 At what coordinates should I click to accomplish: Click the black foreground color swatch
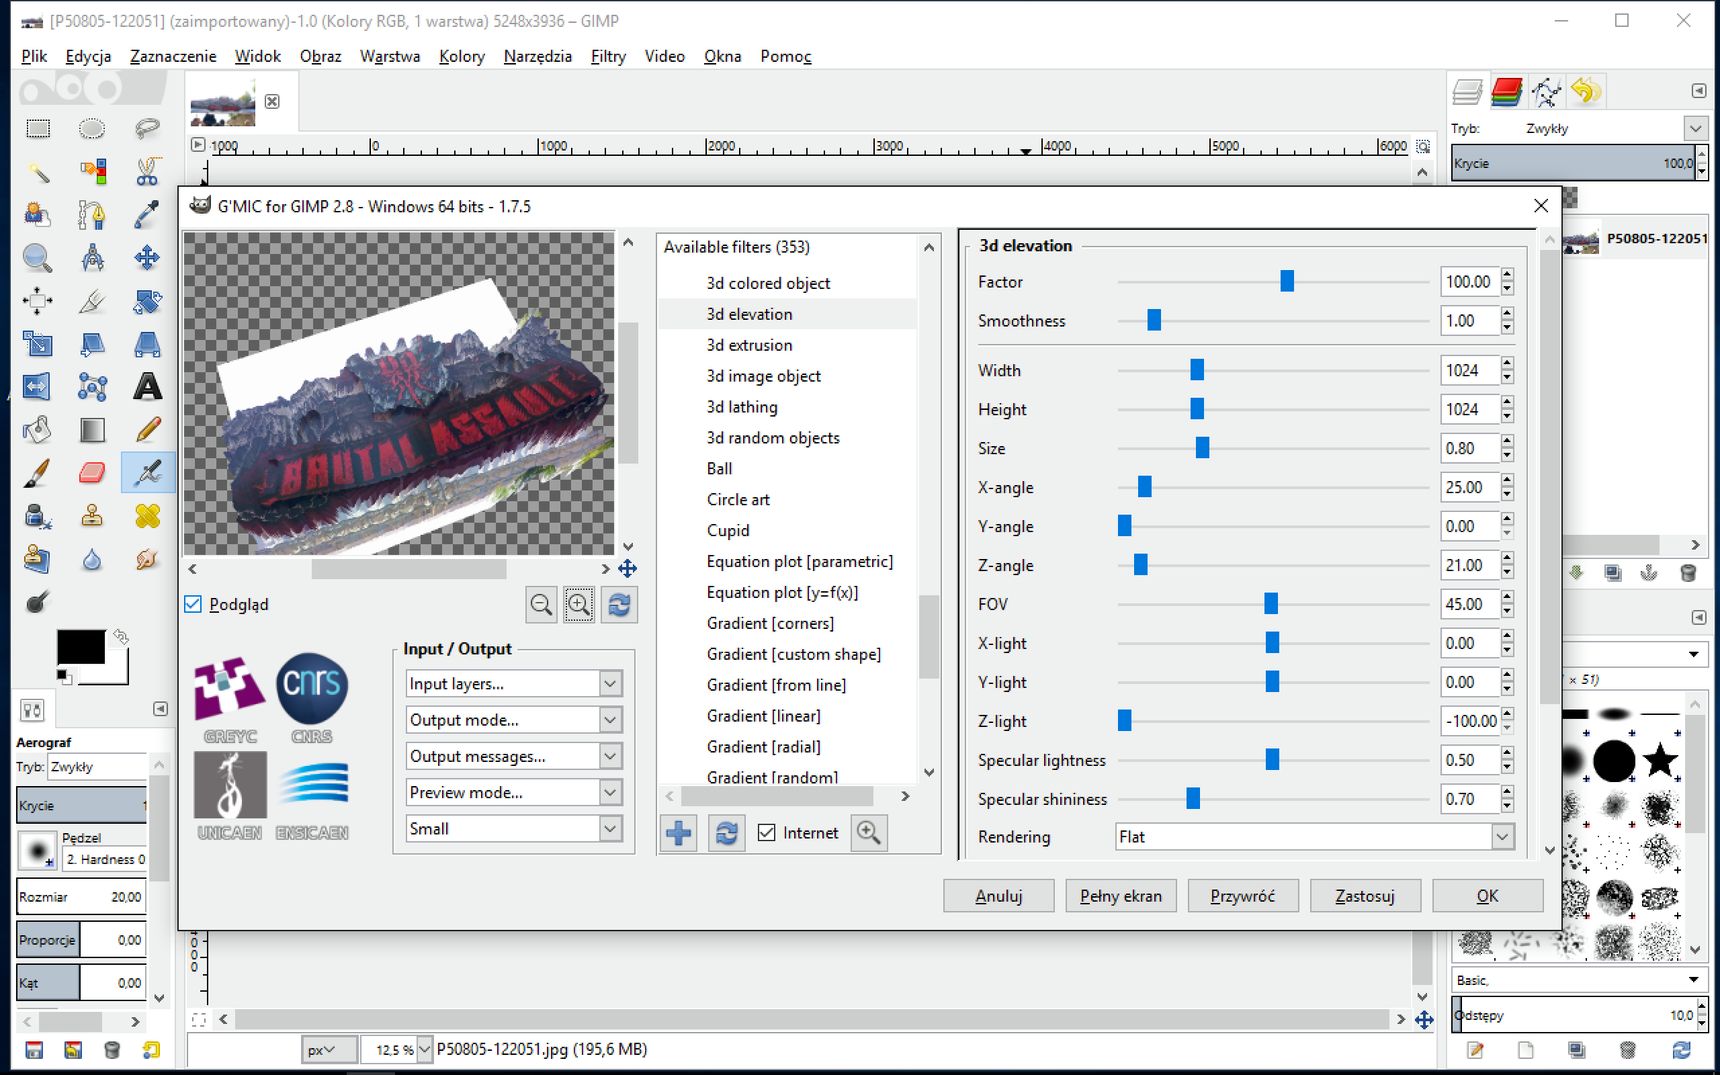(x=80, y=647)
